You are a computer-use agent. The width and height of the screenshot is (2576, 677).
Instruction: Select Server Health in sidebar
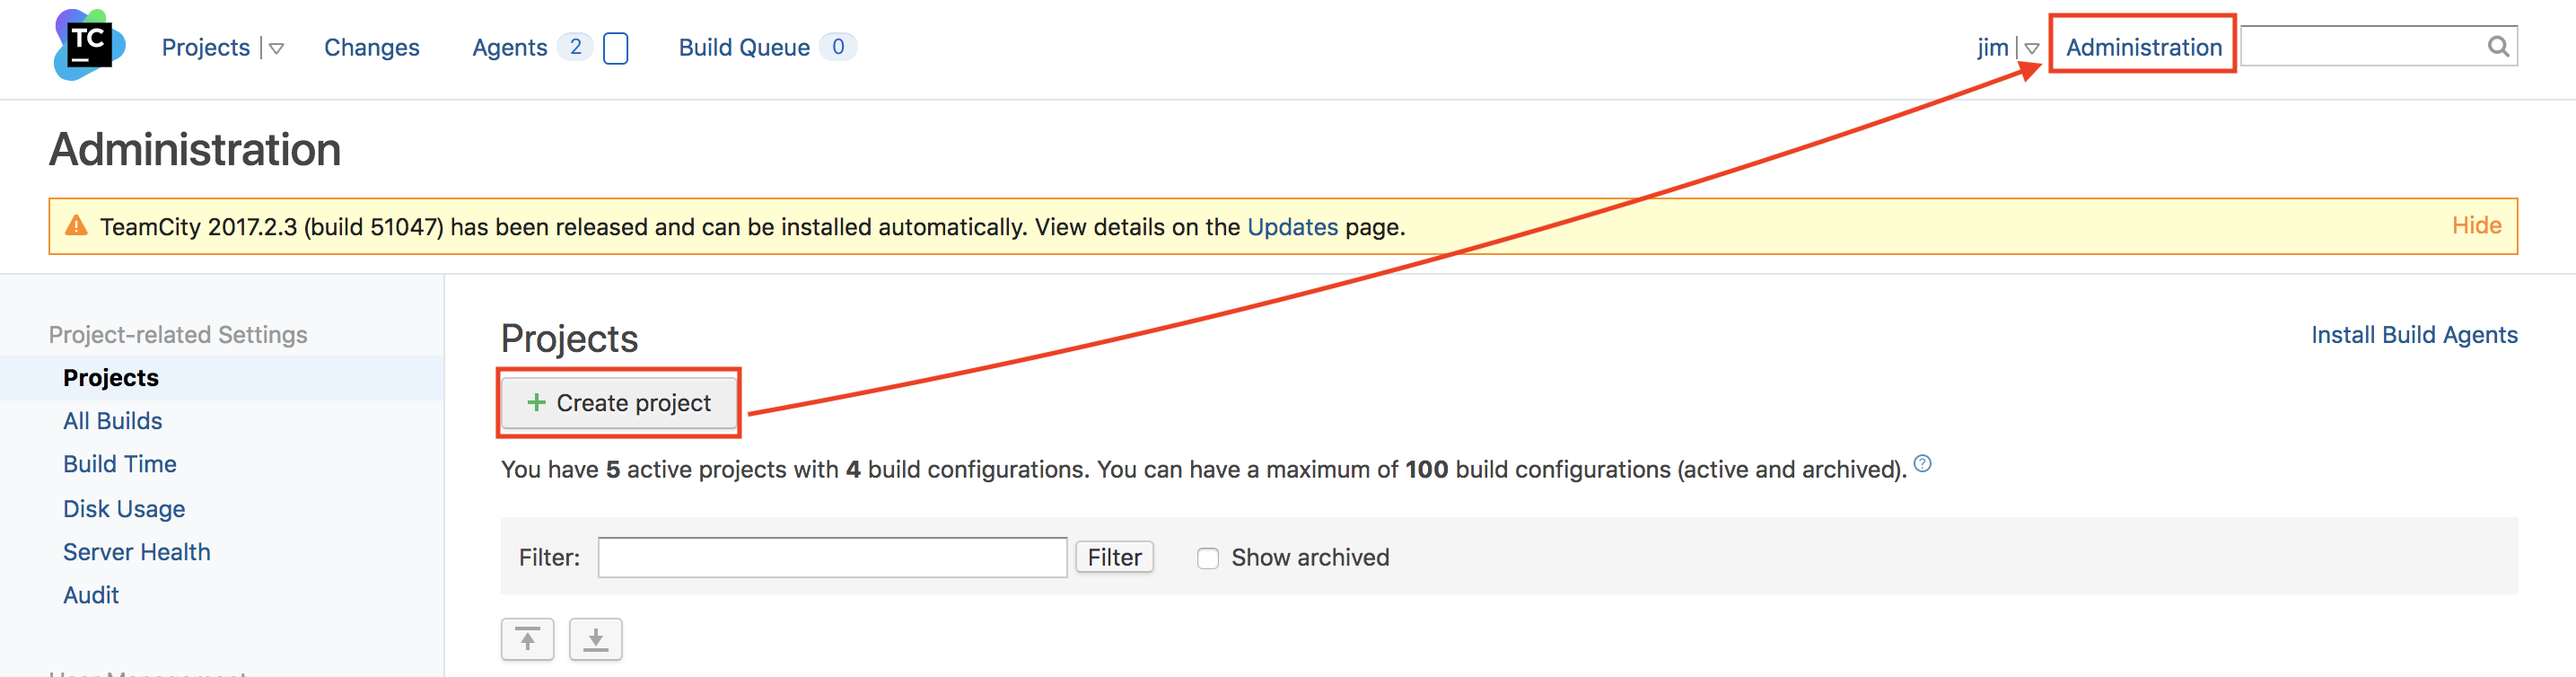click(137, 552)
